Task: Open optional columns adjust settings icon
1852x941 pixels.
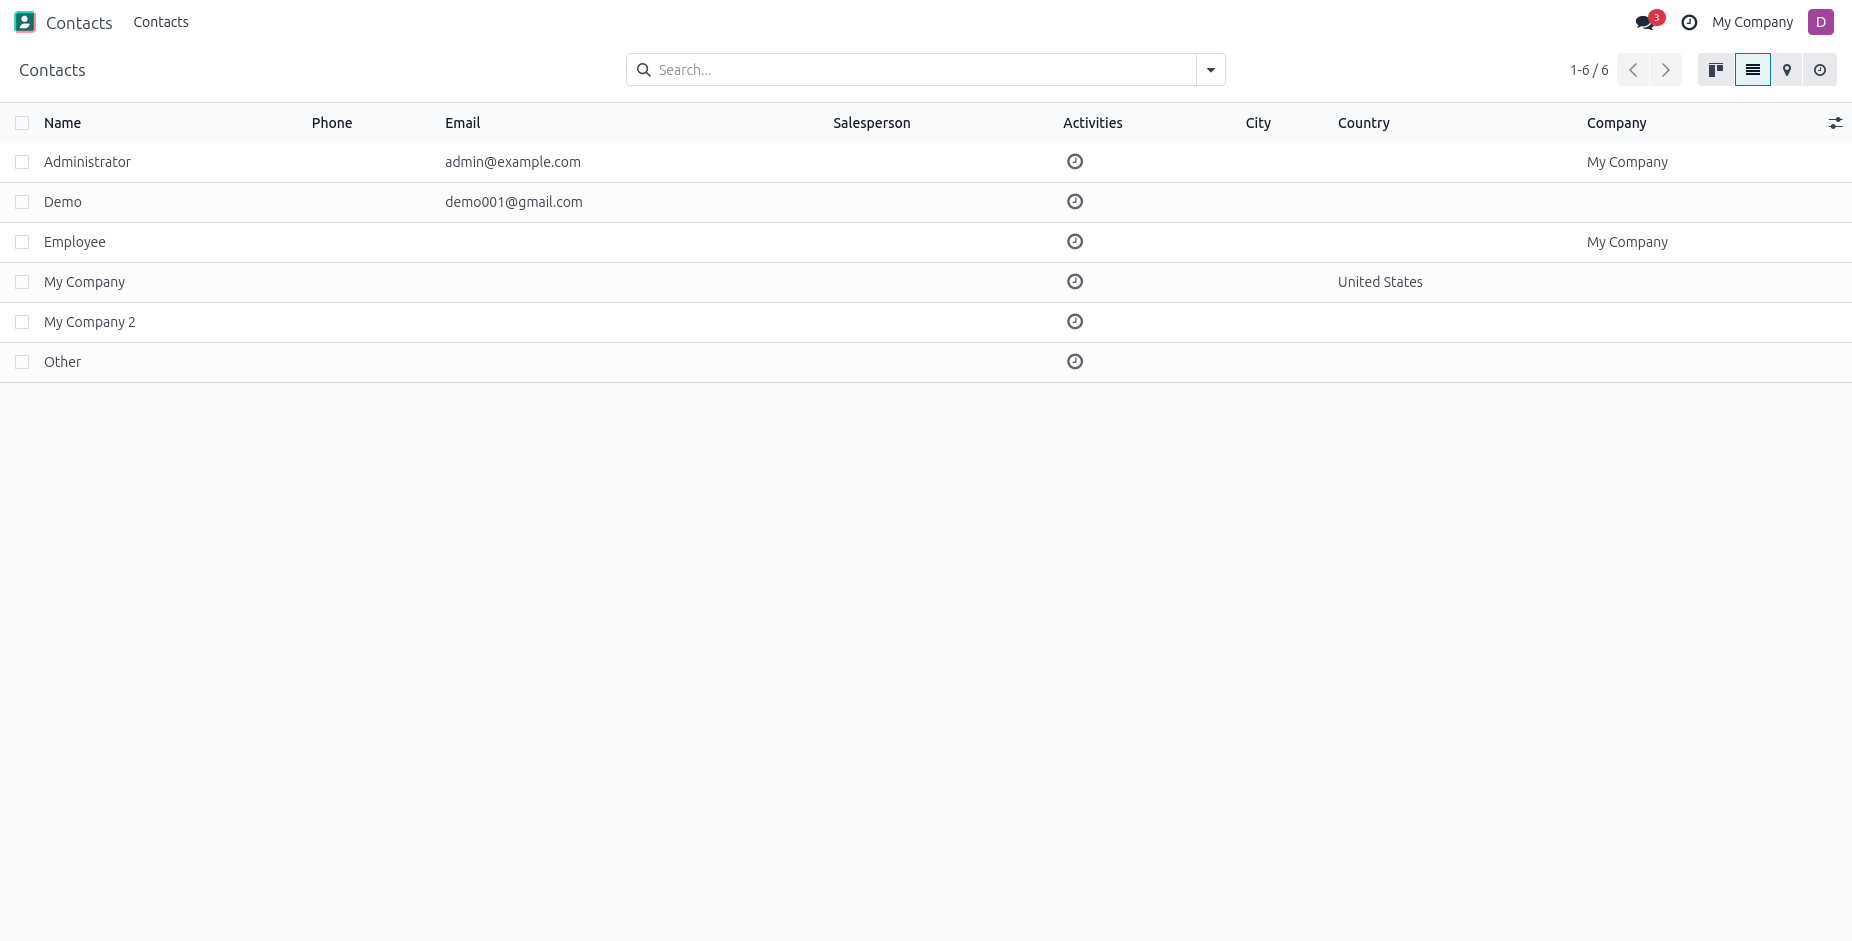Action: point(1835,123)
